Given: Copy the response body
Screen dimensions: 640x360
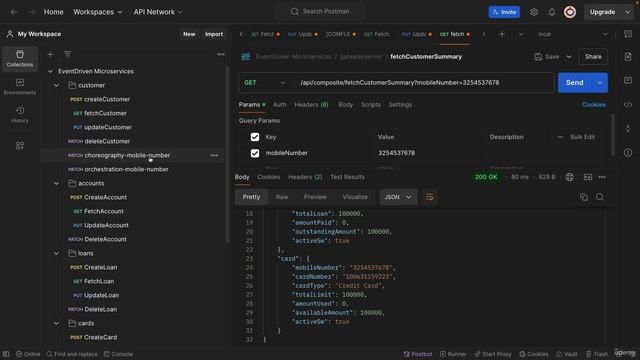Looking at the screenshot, I should 584,197.
